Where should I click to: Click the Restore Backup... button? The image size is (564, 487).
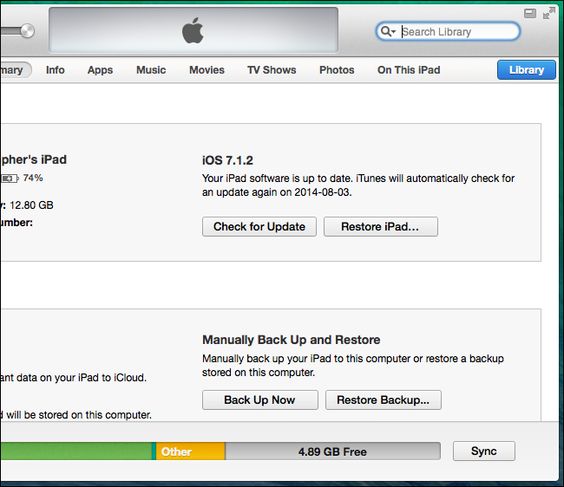[x=383, y=400]
